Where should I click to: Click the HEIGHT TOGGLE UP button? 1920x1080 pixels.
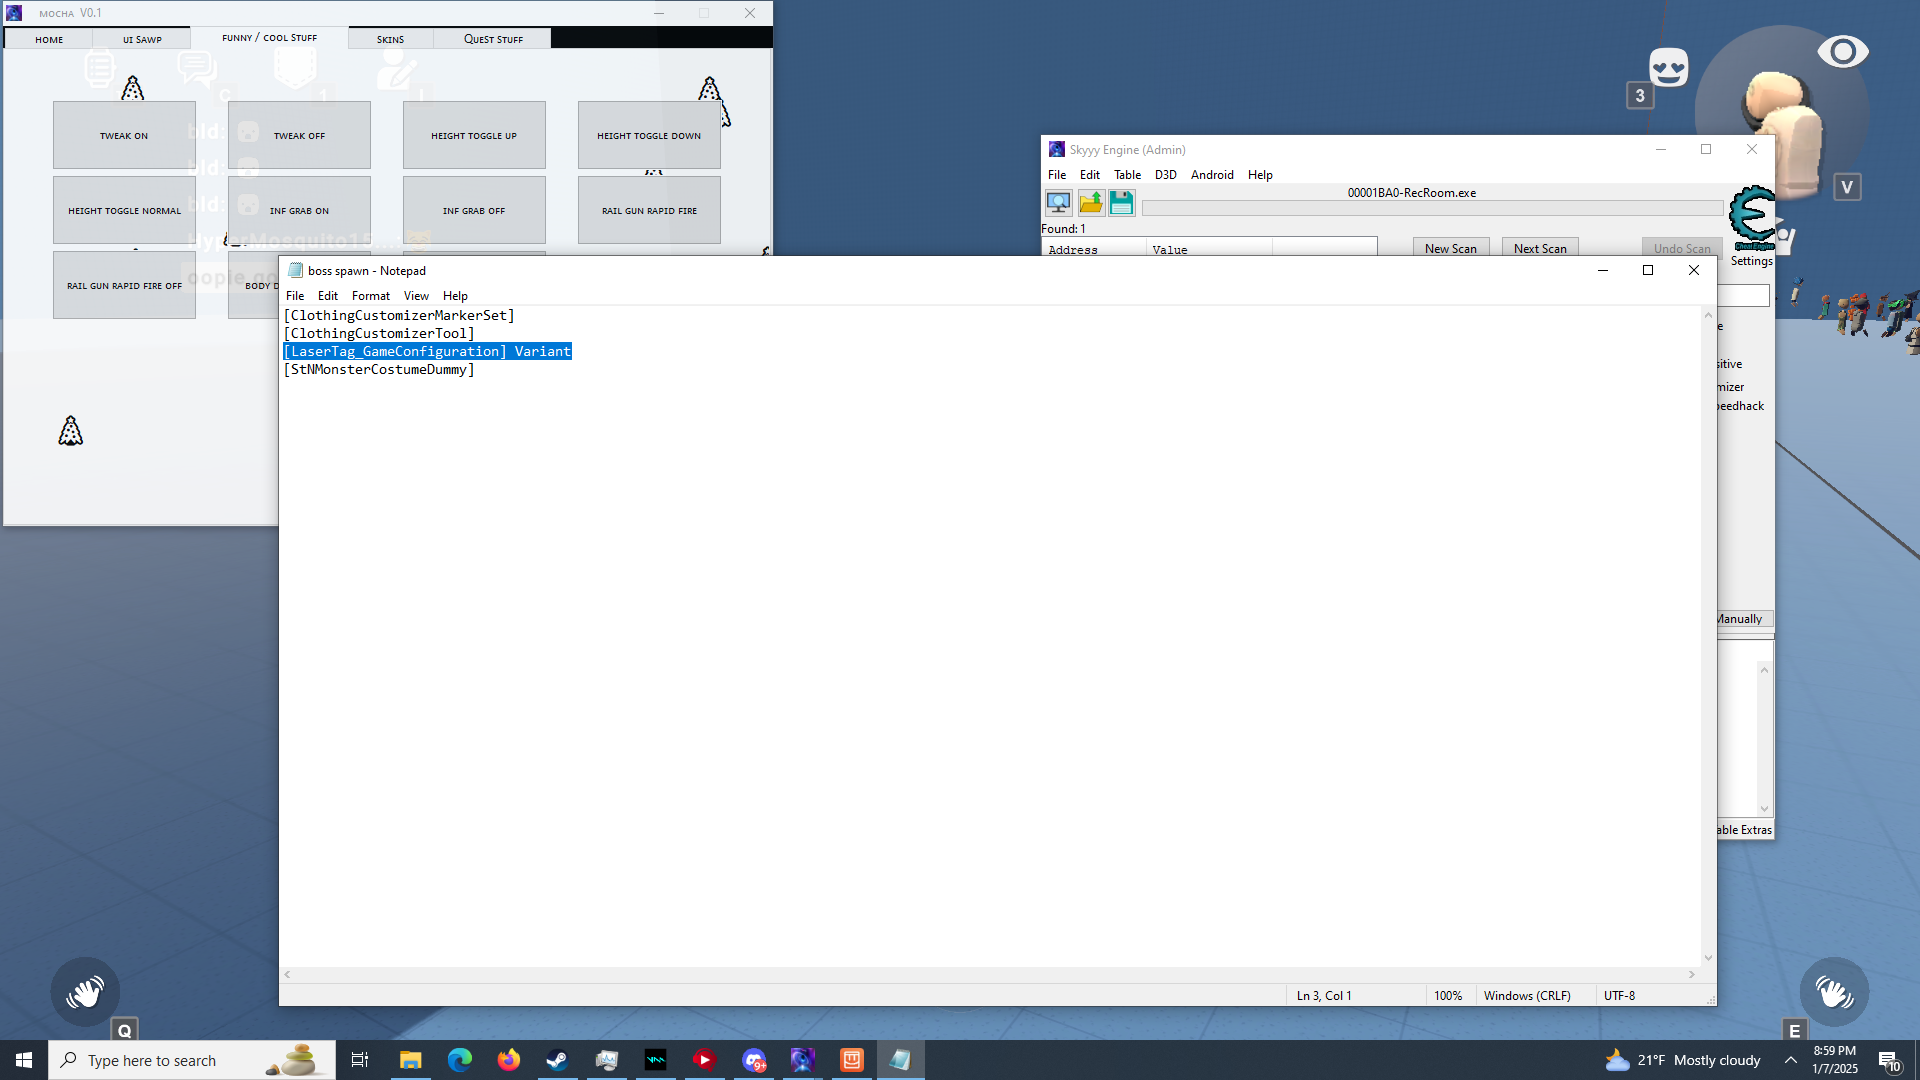[474, 135]
